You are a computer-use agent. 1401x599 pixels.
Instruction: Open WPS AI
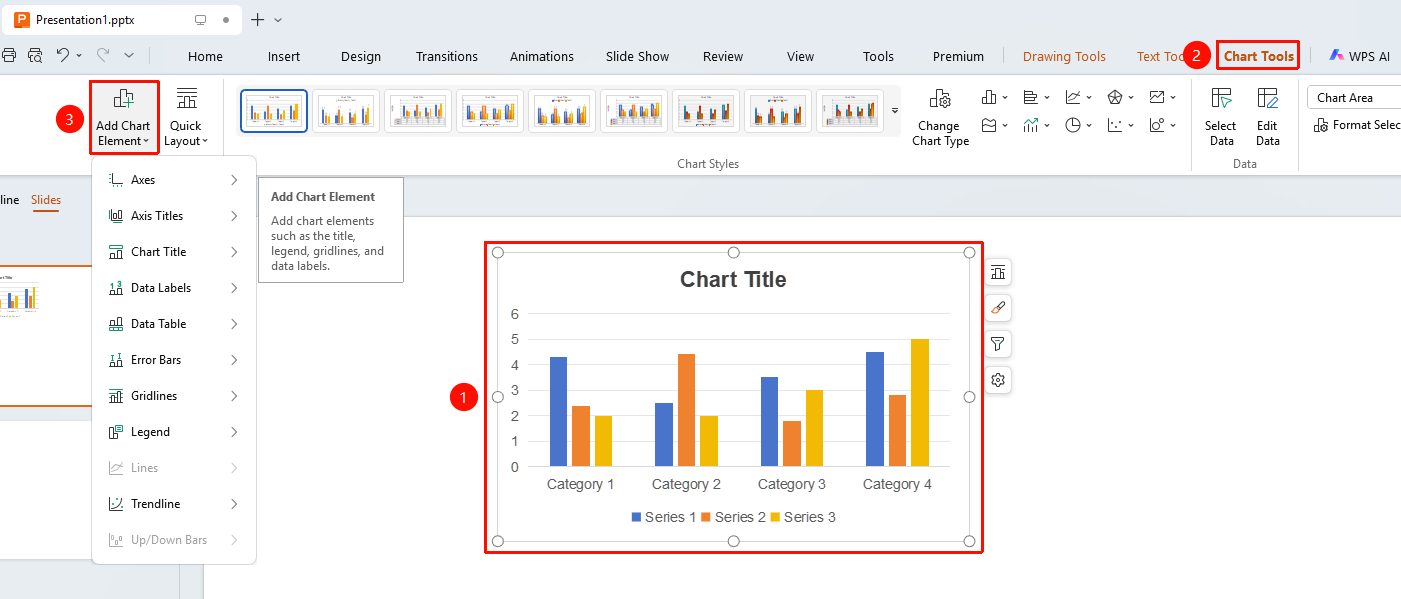pos(1359,56)
